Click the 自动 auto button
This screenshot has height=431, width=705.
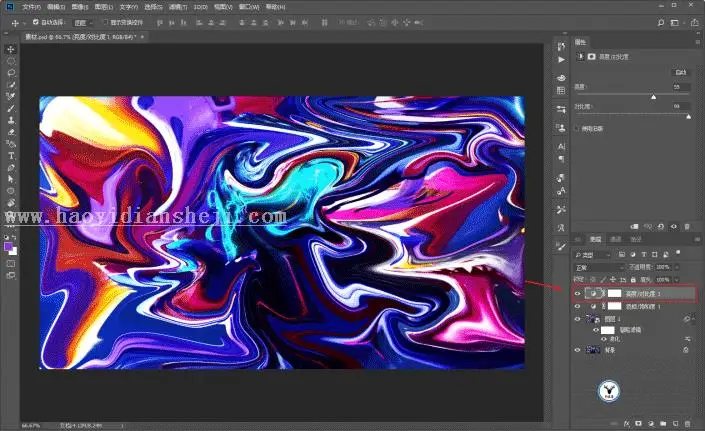point(681,72)
